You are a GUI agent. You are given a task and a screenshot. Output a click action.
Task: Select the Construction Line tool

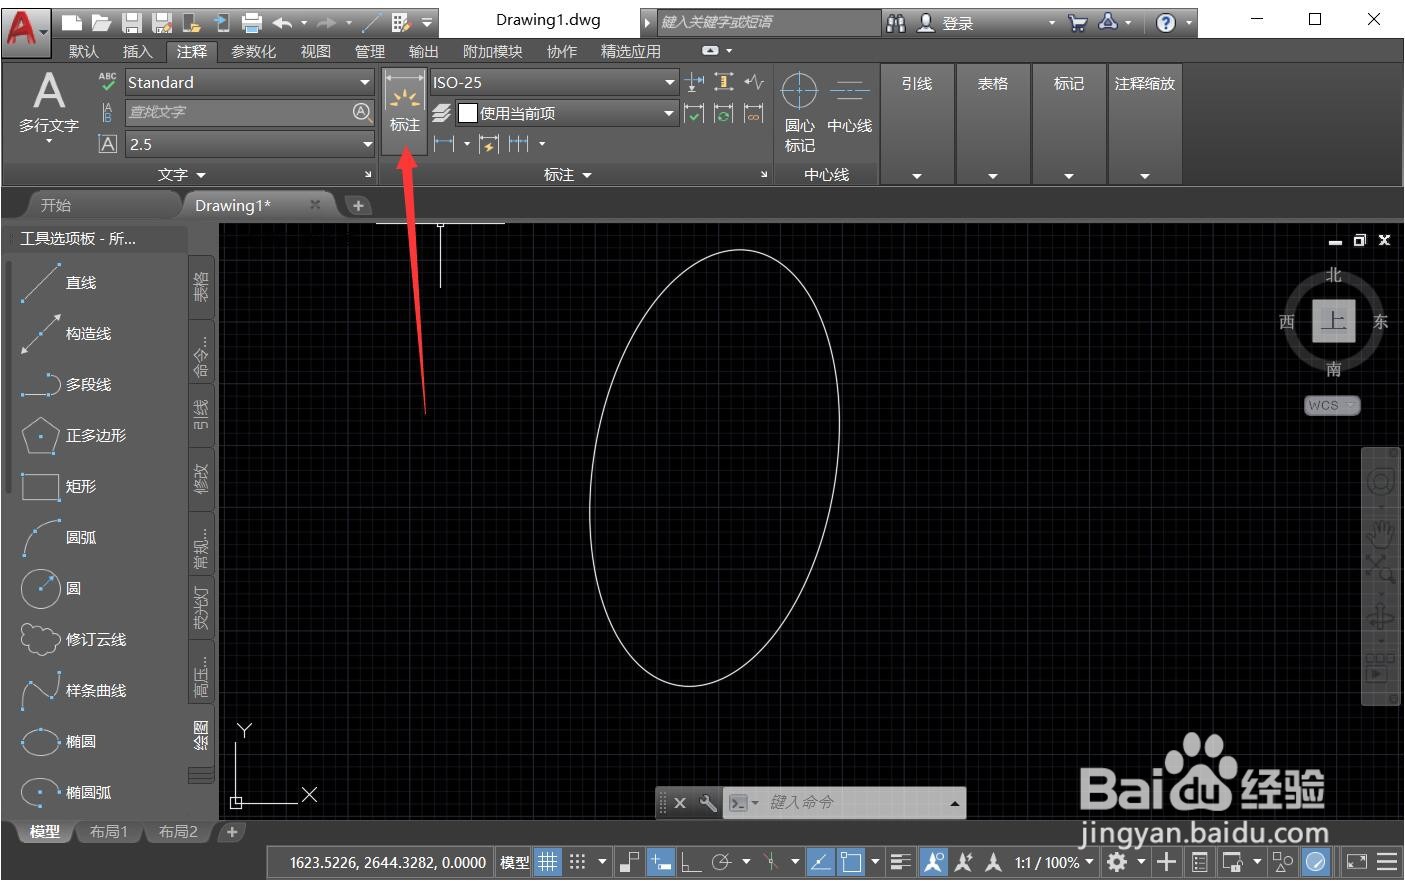click(67, 334)
